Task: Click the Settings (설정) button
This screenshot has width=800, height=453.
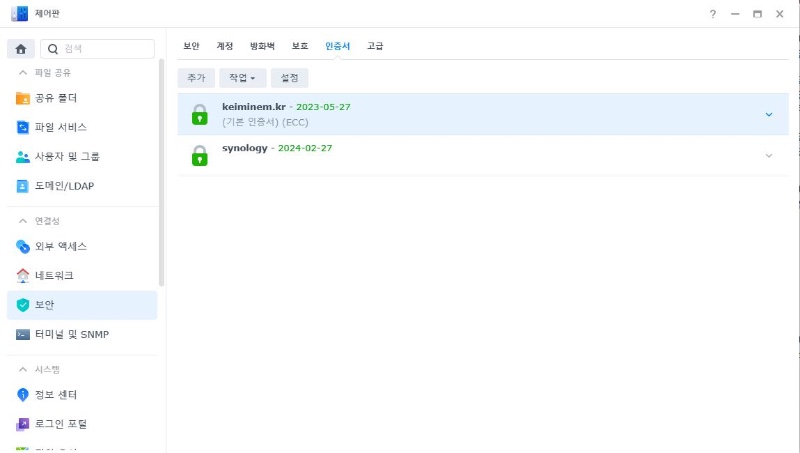Action: [289, 78]
